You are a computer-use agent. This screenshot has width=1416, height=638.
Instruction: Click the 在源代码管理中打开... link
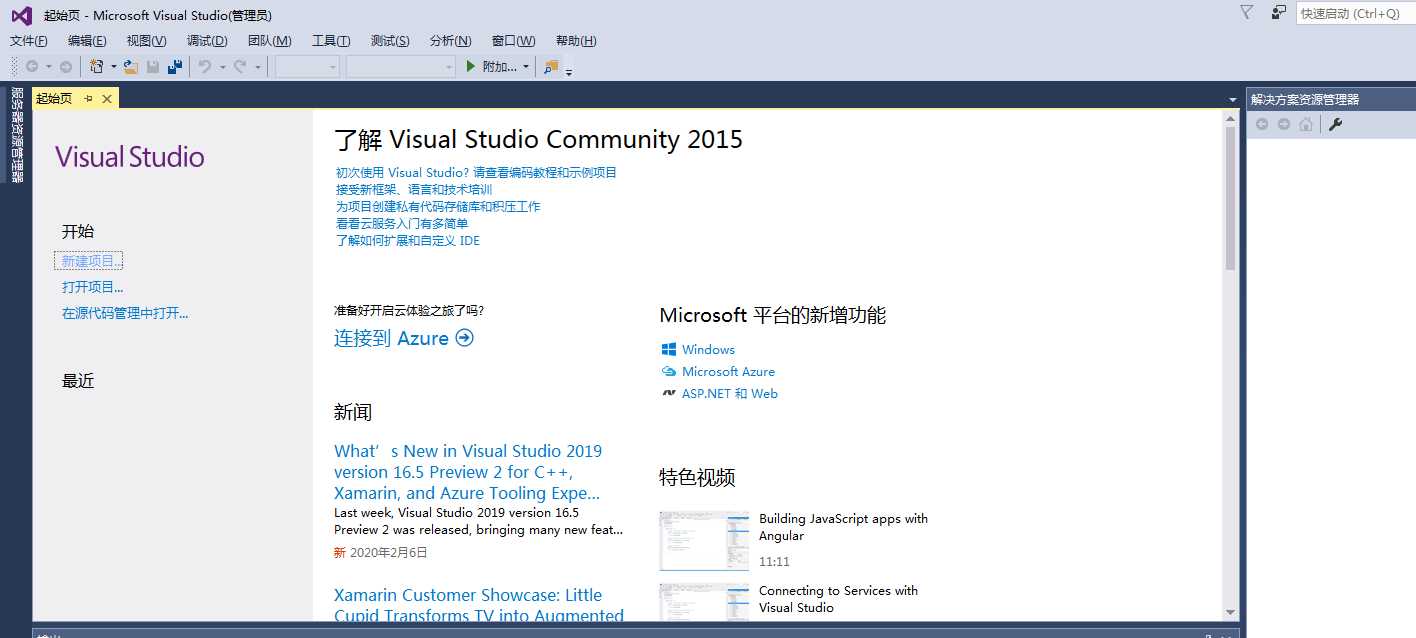coord(125,313)
